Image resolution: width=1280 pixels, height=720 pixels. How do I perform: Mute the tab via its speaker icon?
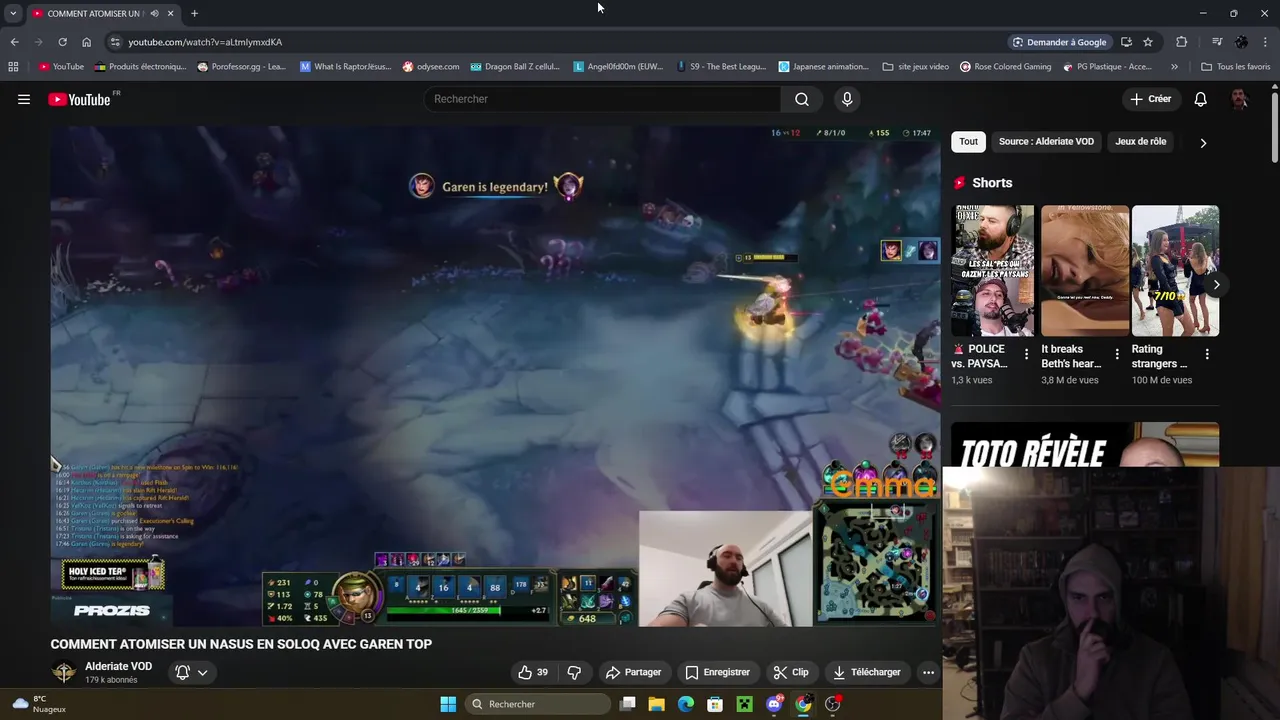point(154,14)
